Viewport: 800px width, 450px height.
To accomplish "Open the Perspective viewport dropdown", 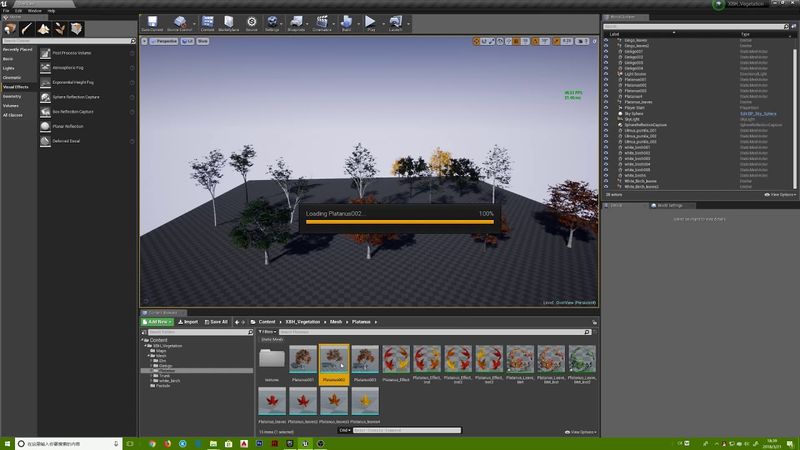I will pos(167,42).
